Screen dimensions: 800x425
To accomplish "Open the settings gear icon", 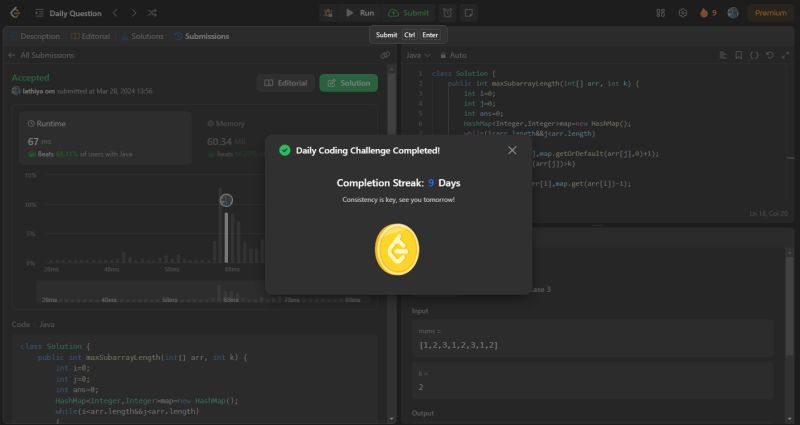I will point(683,13).
